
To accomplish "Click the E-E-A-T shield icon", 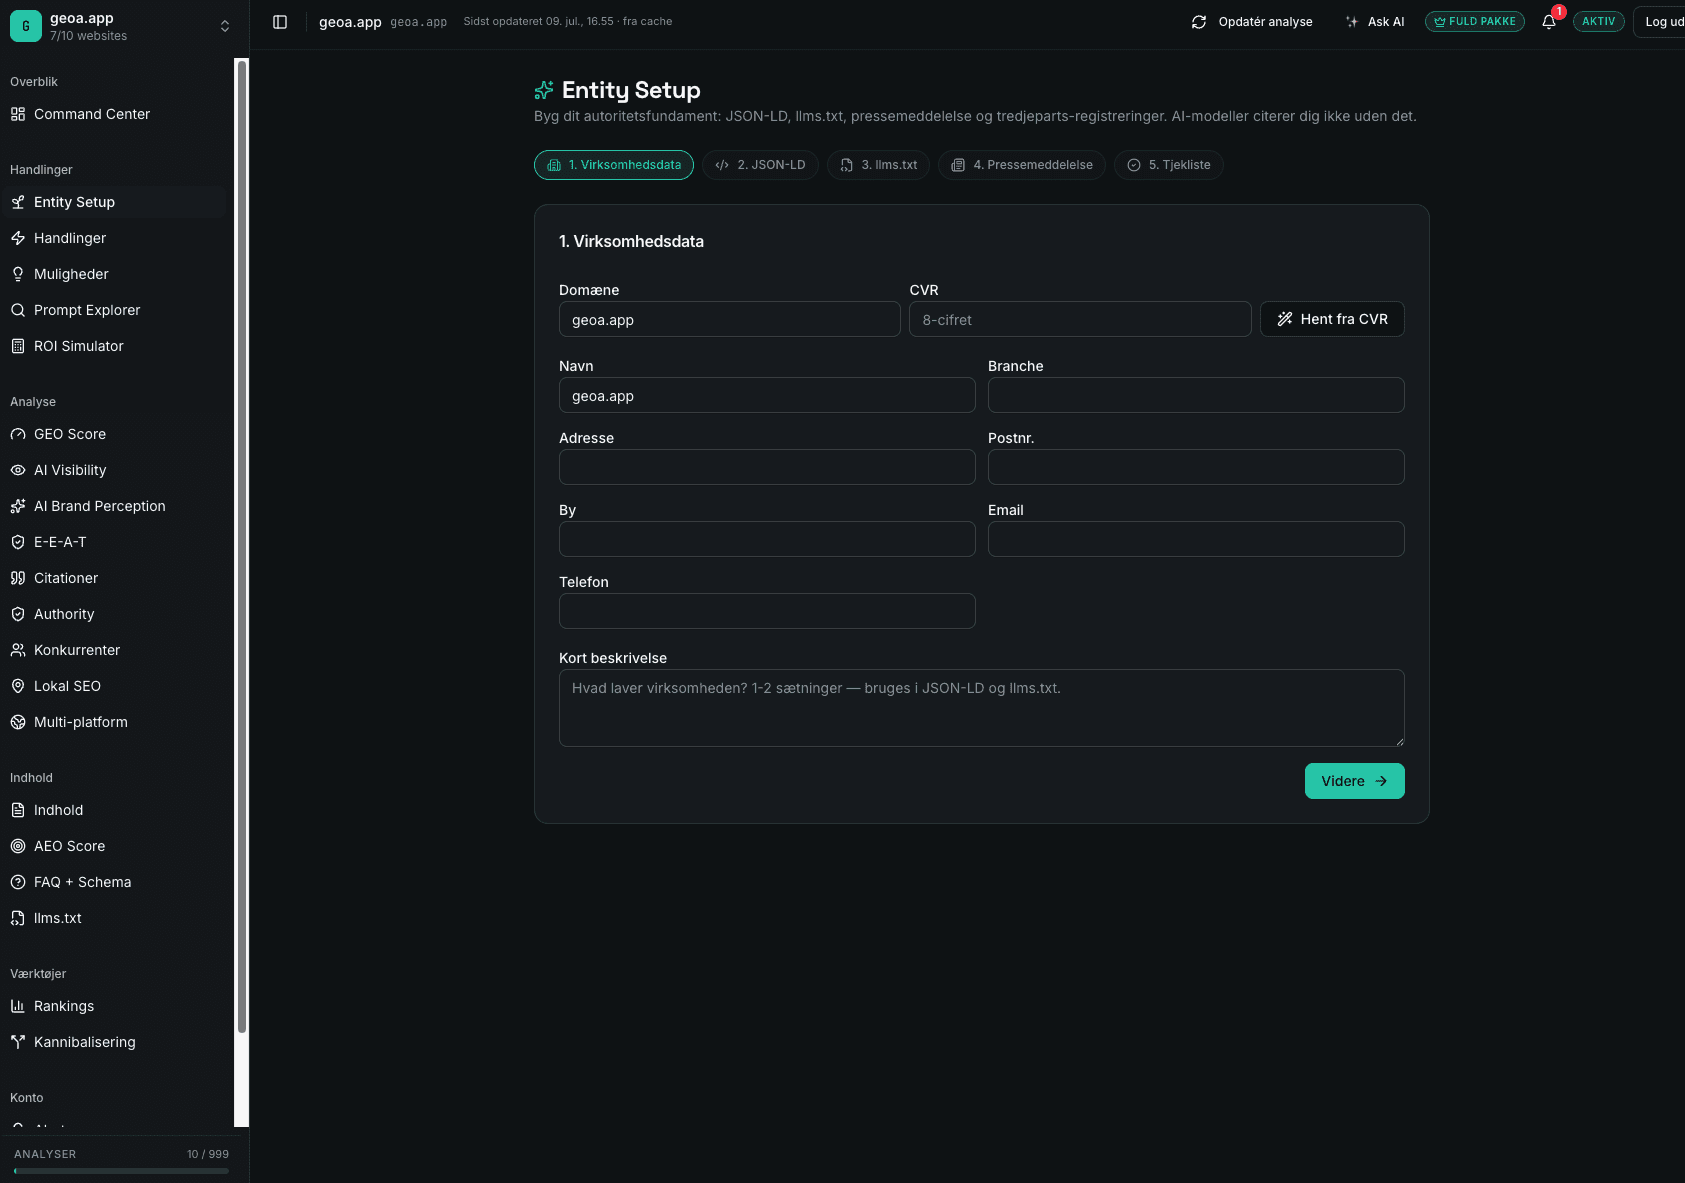I will tap(18, 542).
